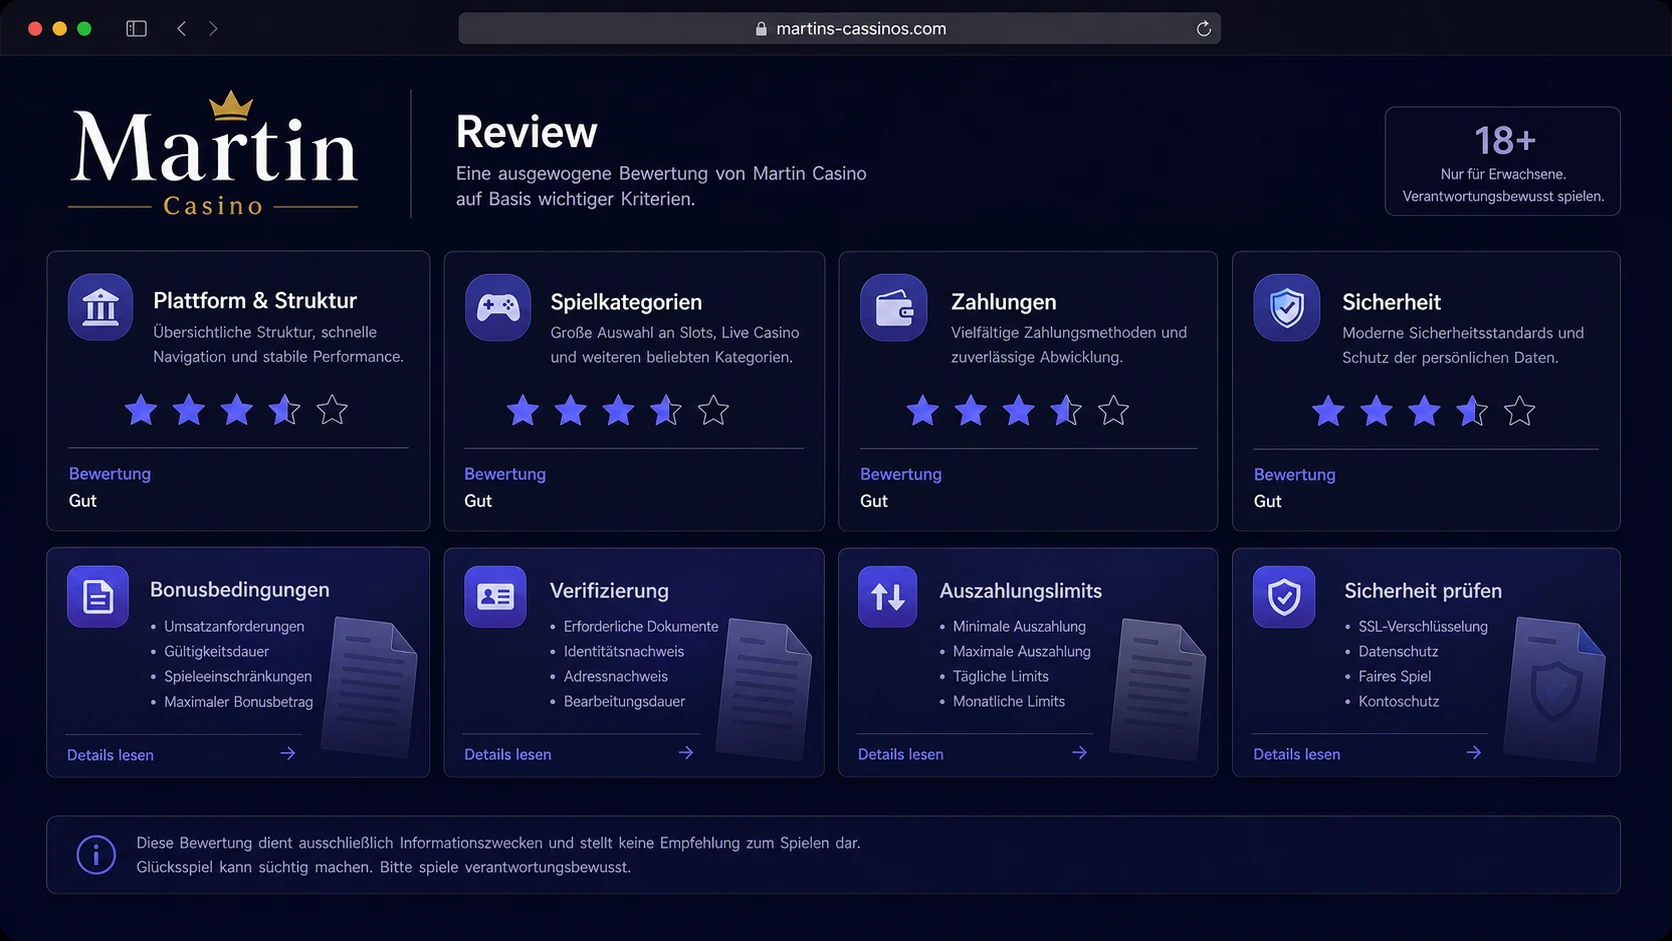Click the Bearbeitungsdauer list item
The image size is (1672, 941).
(x=624, y=701)
